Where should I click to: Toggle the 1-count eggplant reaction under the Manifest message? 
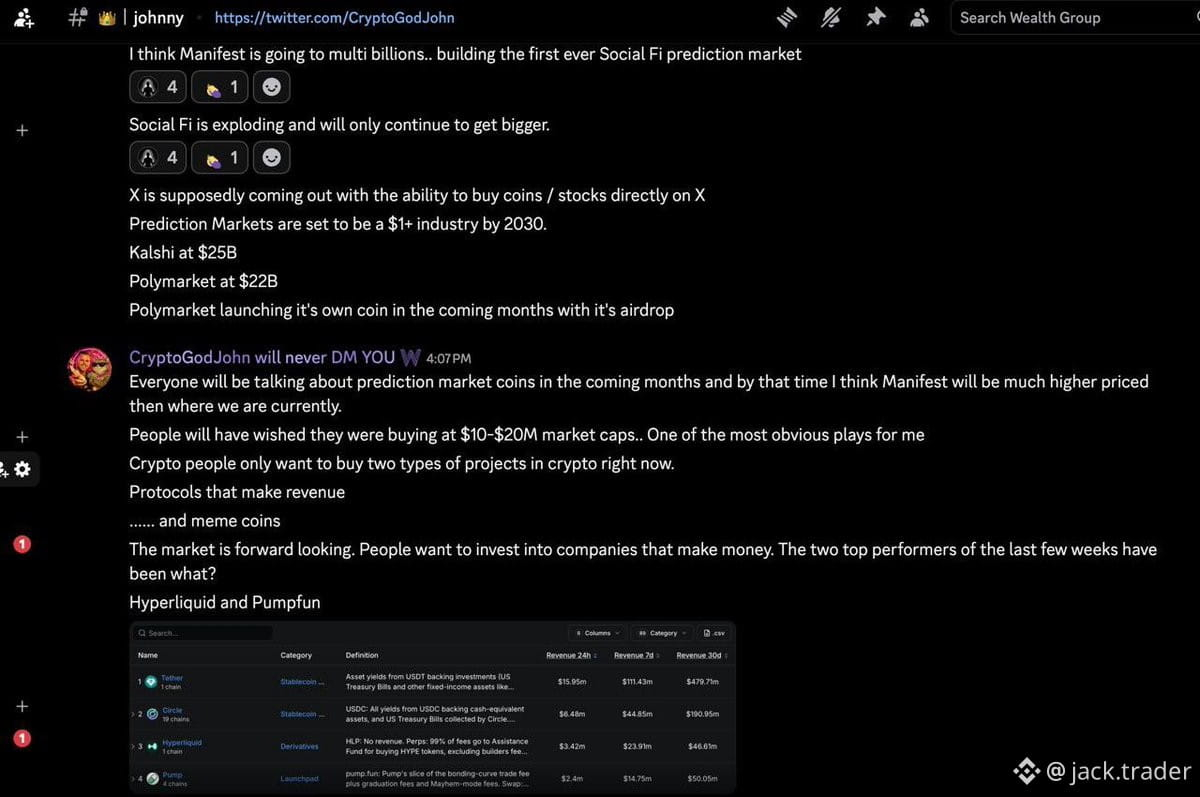(x=220, y=87)
